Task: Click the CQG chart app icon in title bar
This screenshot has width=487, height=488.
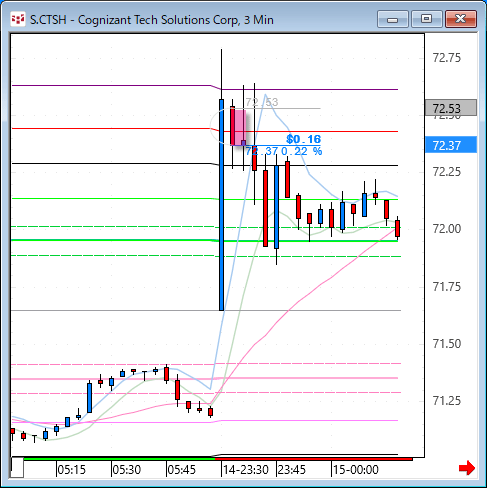Action: coord(18,19)
